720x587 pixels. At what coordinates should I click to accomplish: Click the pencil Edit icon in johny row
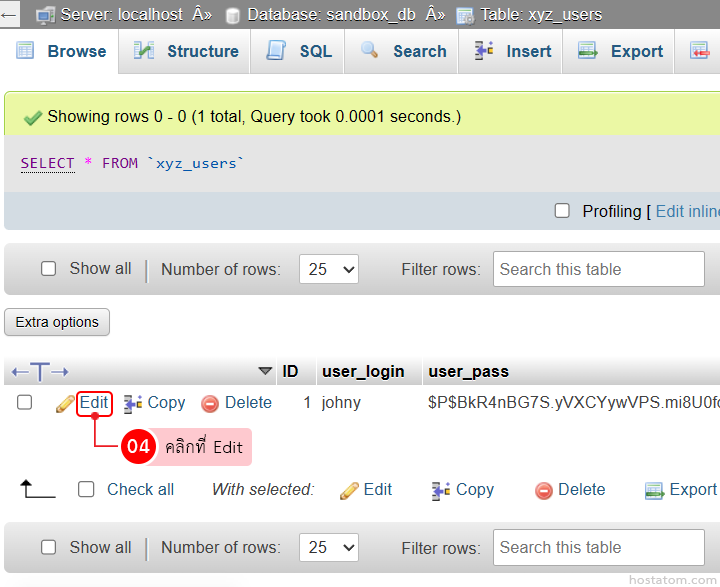[65, 403]
